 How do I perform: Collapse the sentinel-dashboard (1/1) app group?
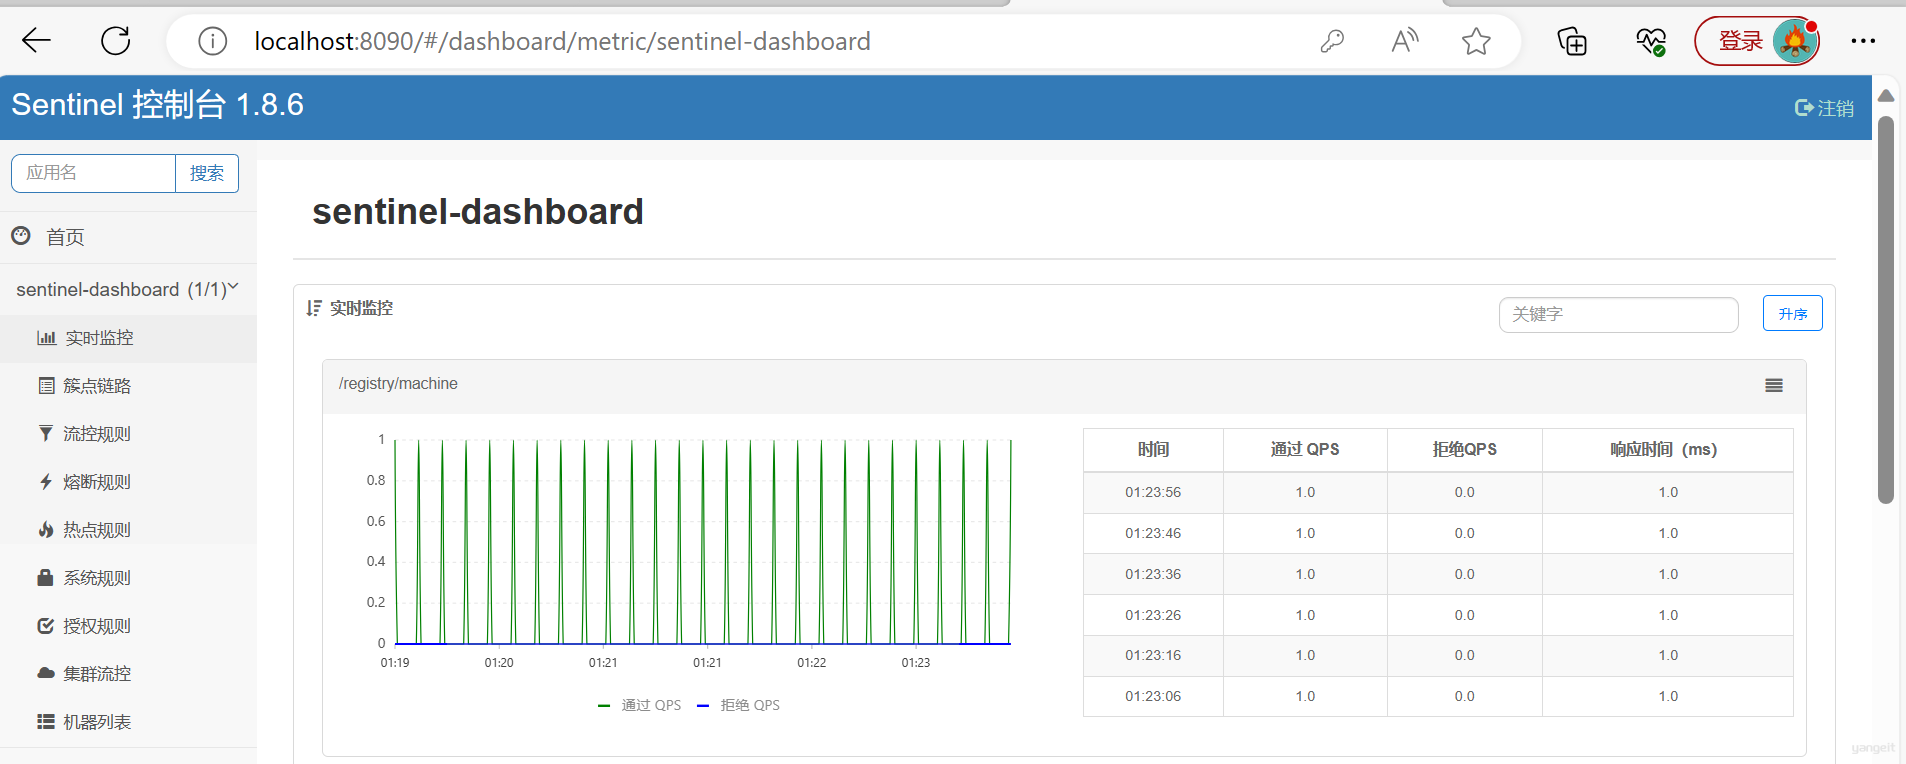[x=128, y=289]
